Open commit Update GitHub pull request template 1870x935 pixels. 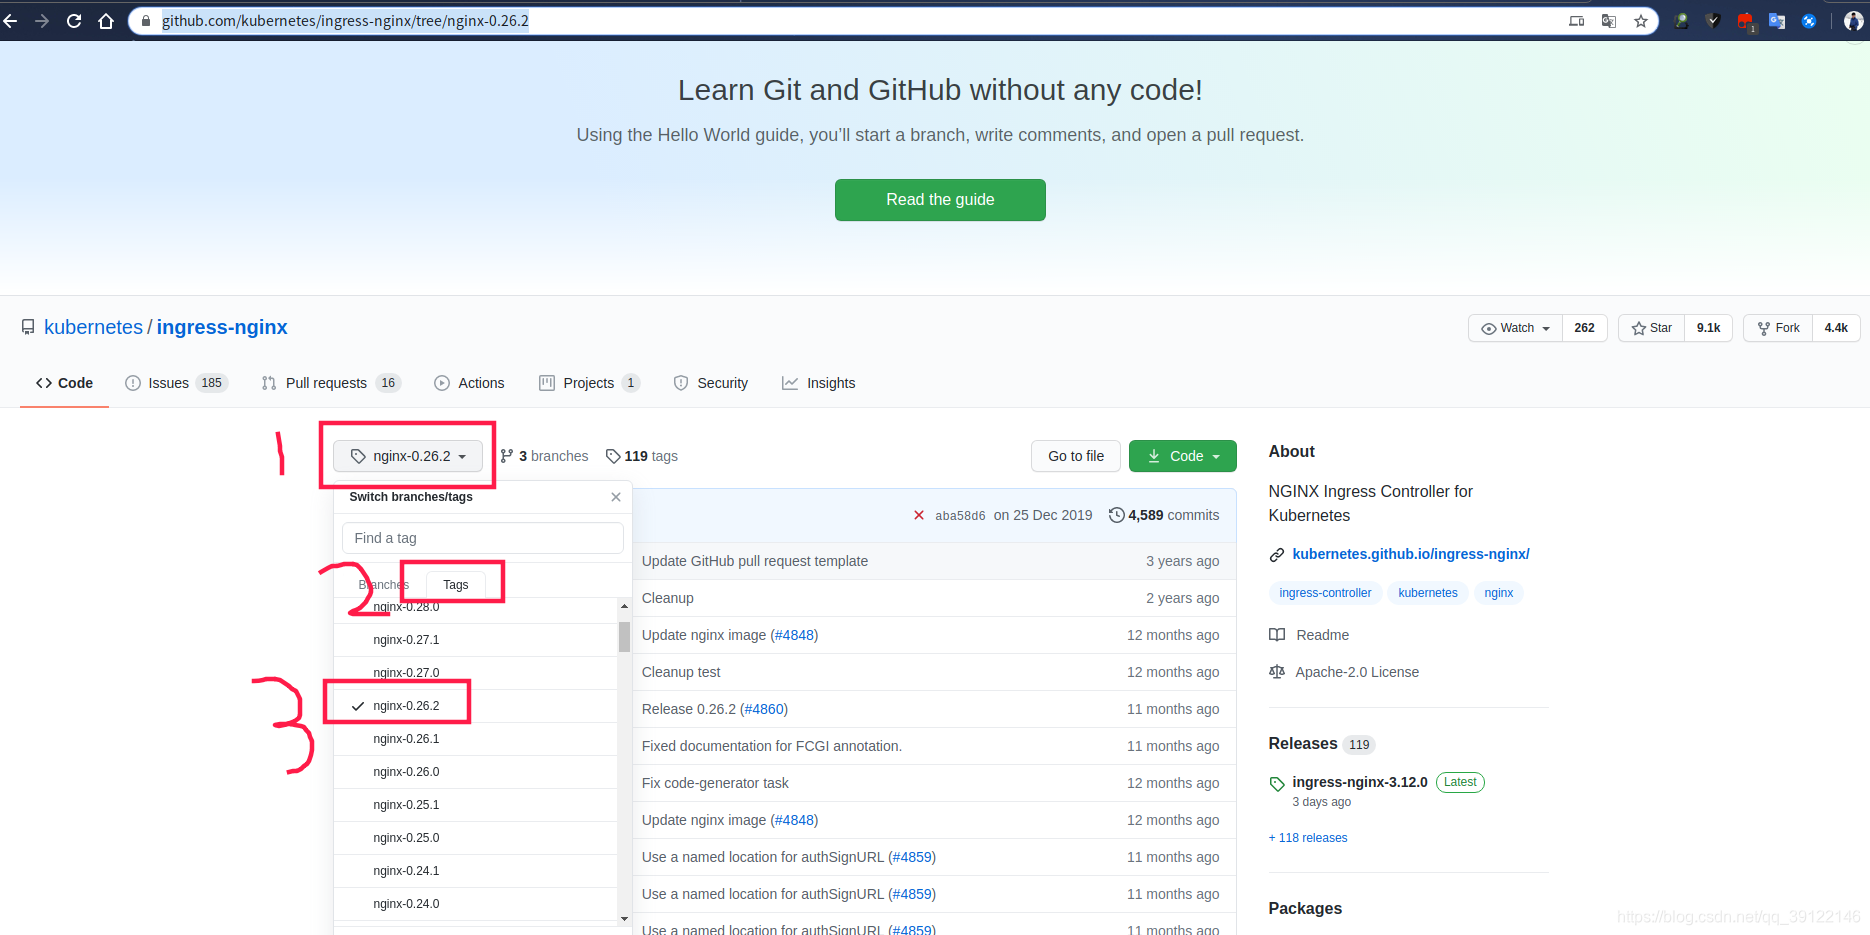click(755, 561)
